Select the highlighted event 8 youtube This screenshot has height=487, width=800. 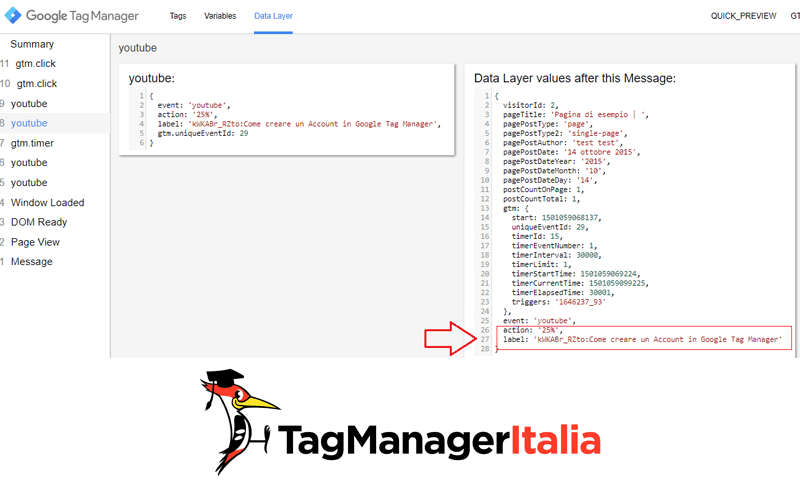point(29,123)
